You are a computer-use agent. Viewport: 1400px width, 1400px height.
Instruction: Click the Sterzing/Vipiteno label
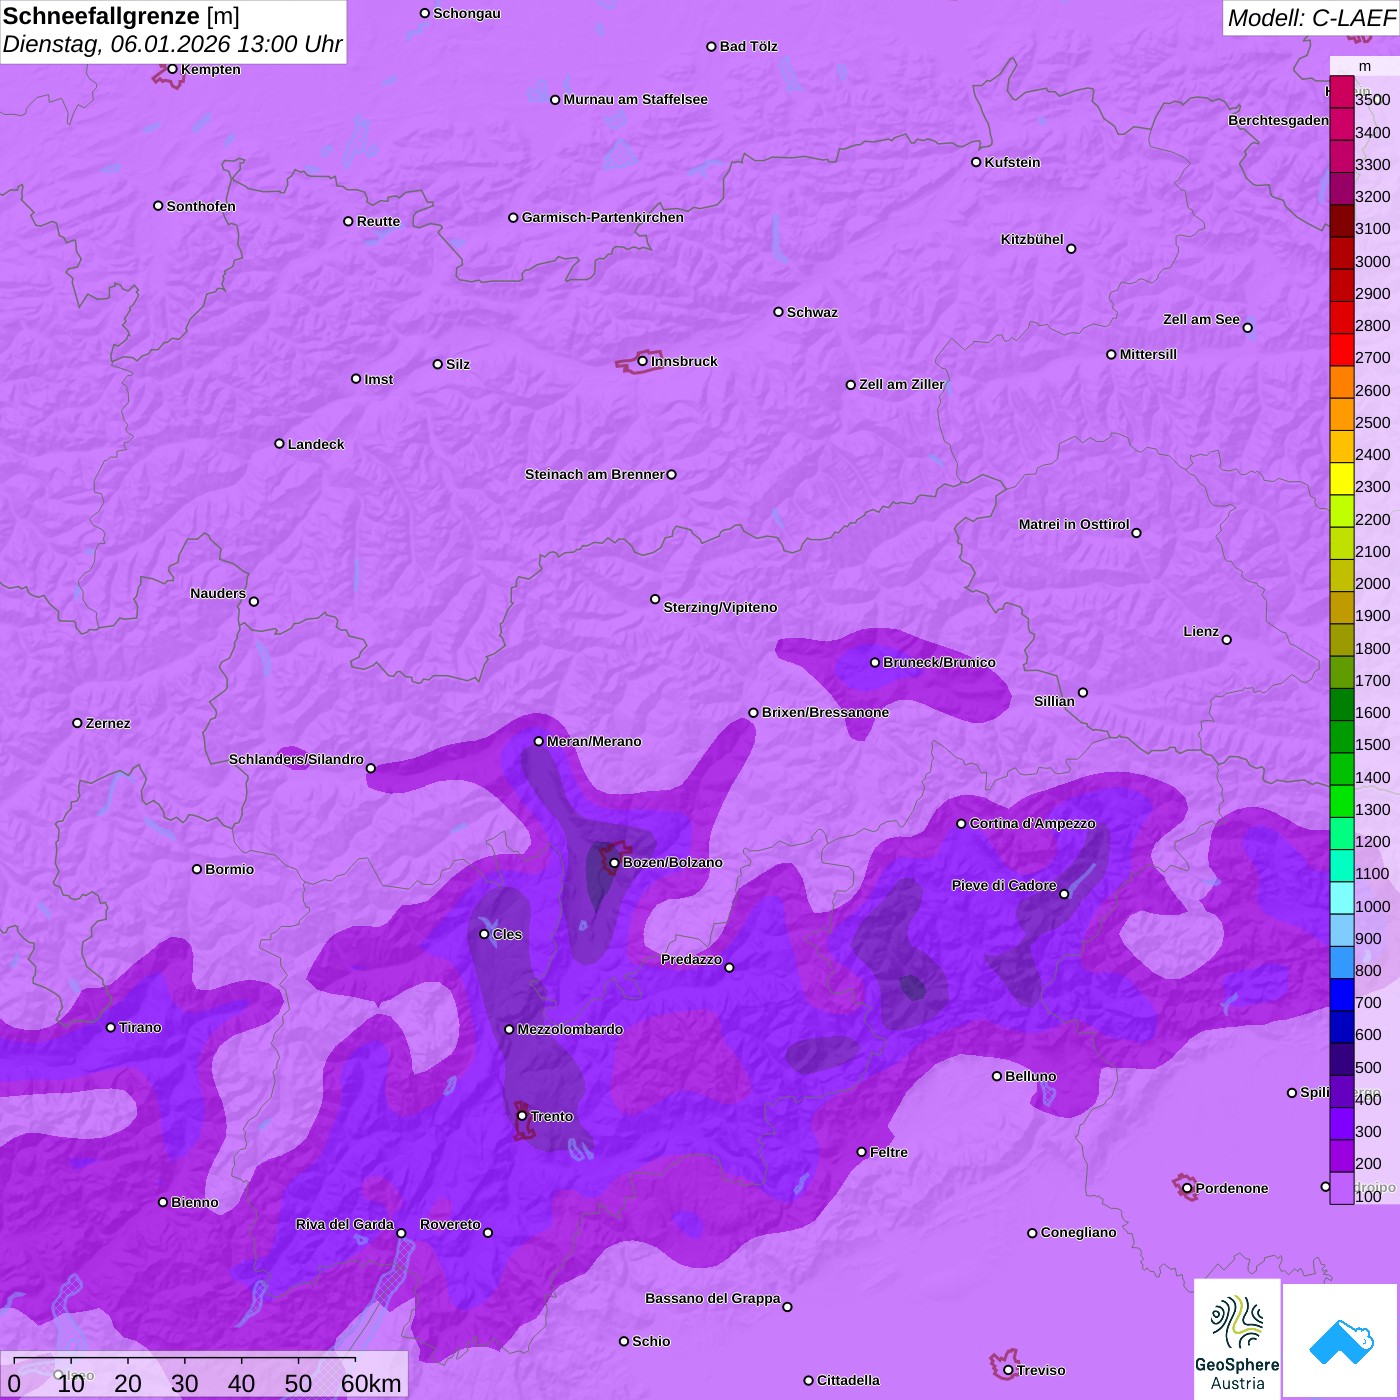tap(720, 607)
